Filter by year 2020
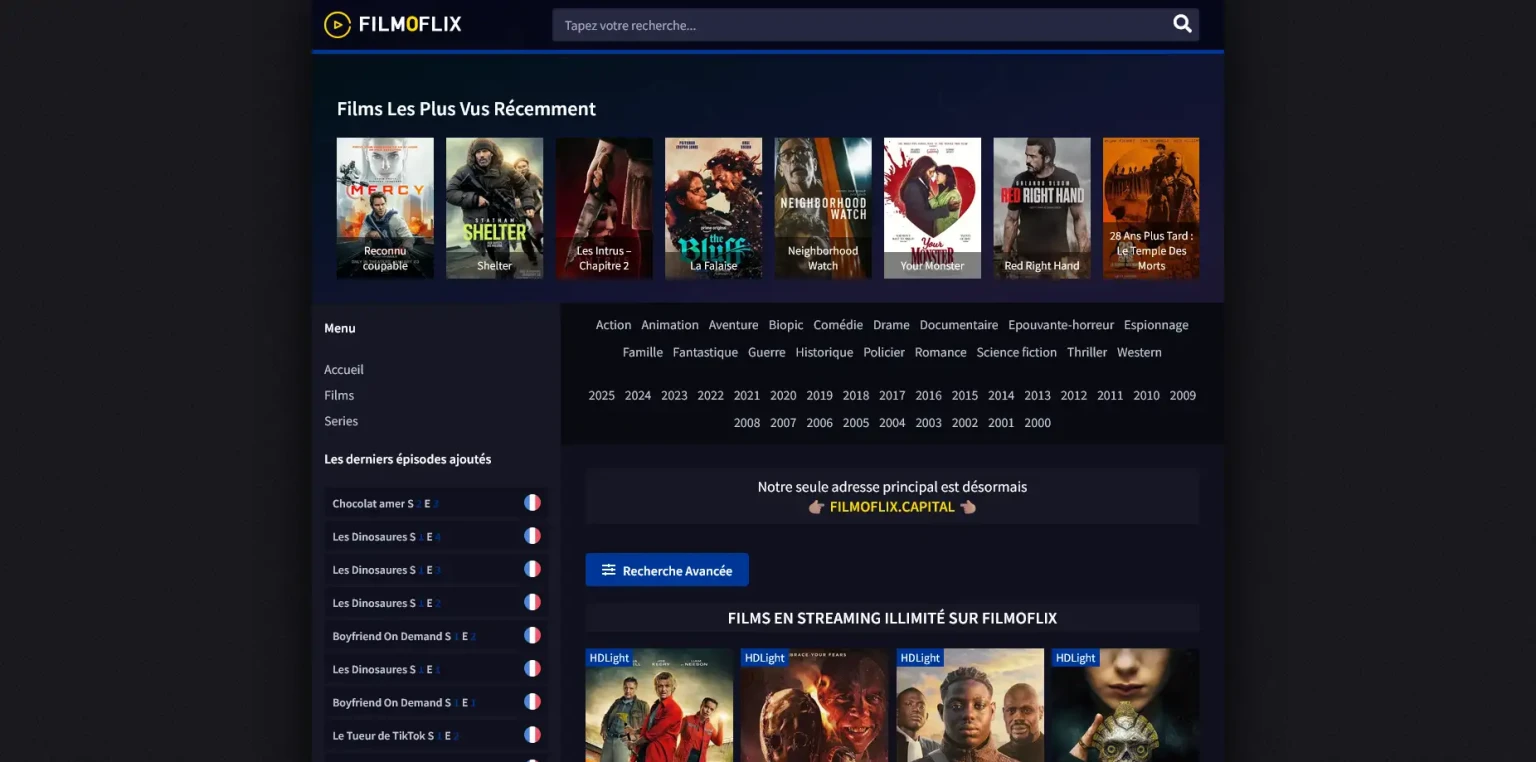The height and width of the screenshot is (762, 1536). (x=783, y=396)
